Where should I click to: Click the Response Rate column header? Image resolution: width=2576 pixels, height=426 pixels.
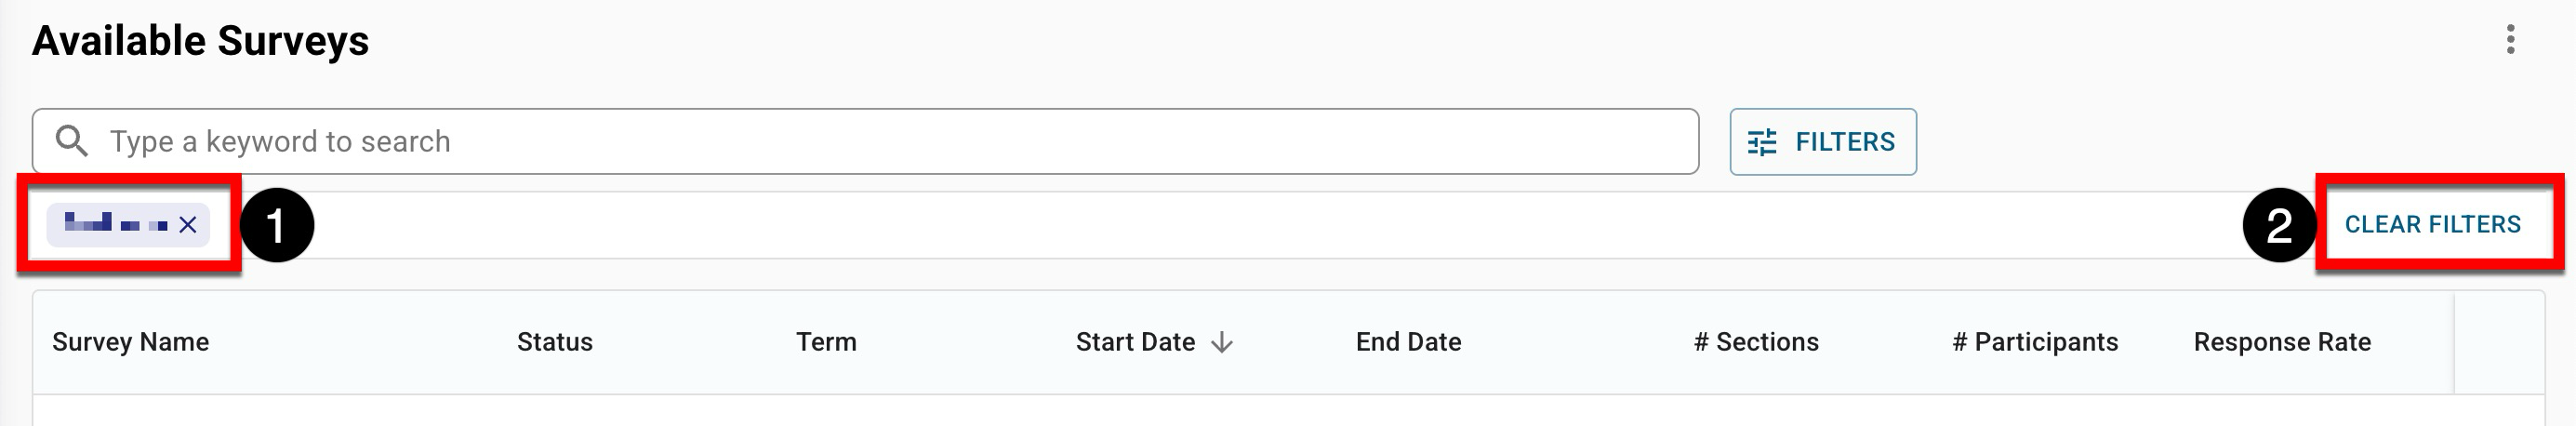click(x=2282, y=342)
